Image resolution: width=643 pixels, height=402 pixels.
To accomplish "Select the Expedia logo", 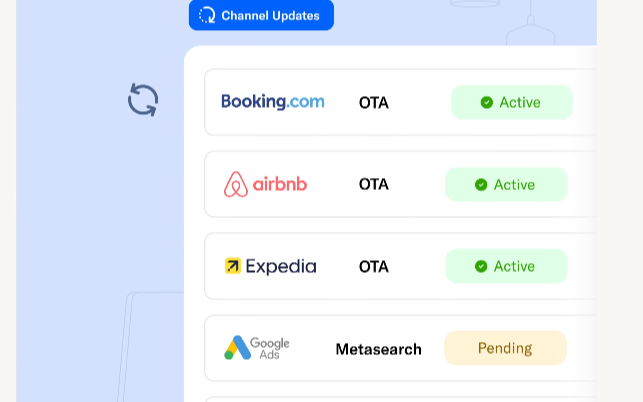I will click(x=271, y=266).
